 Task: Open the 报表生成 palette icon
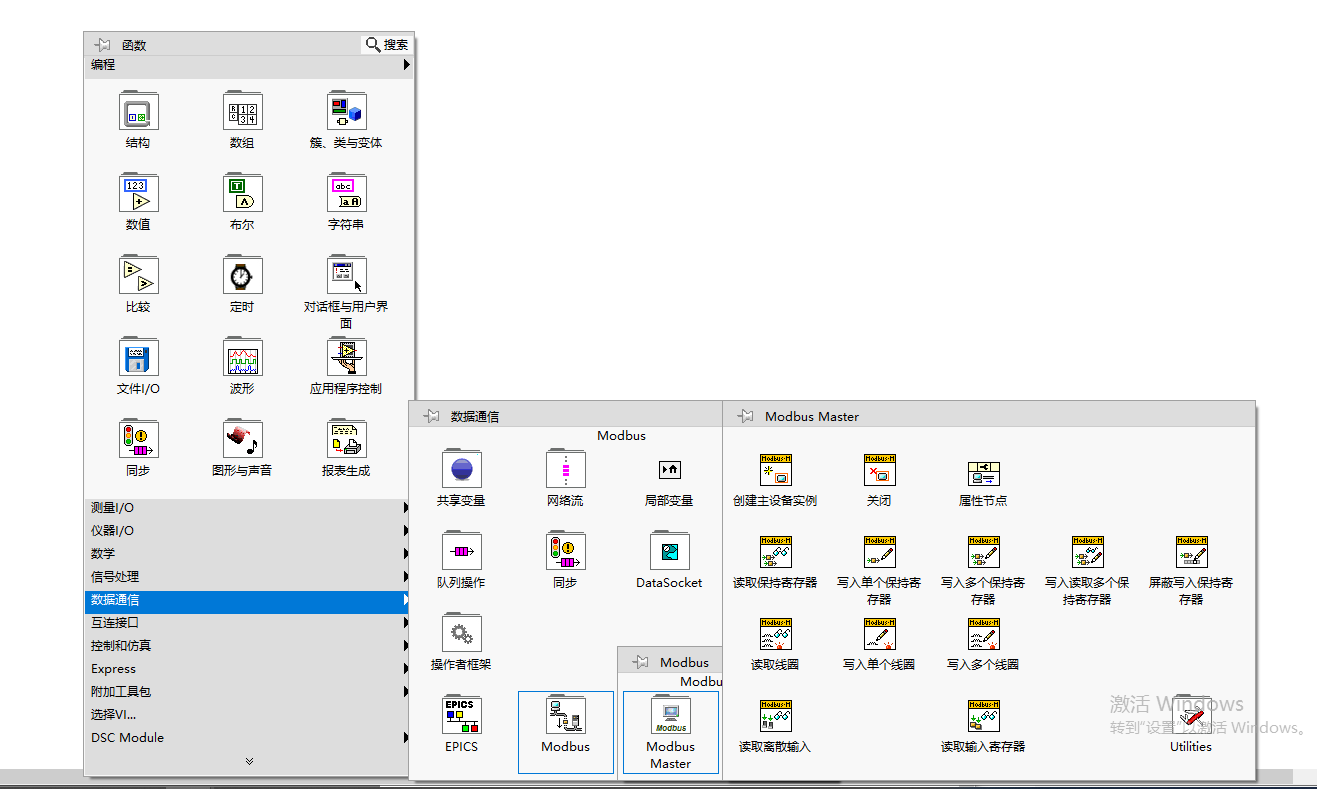point(346,439)
